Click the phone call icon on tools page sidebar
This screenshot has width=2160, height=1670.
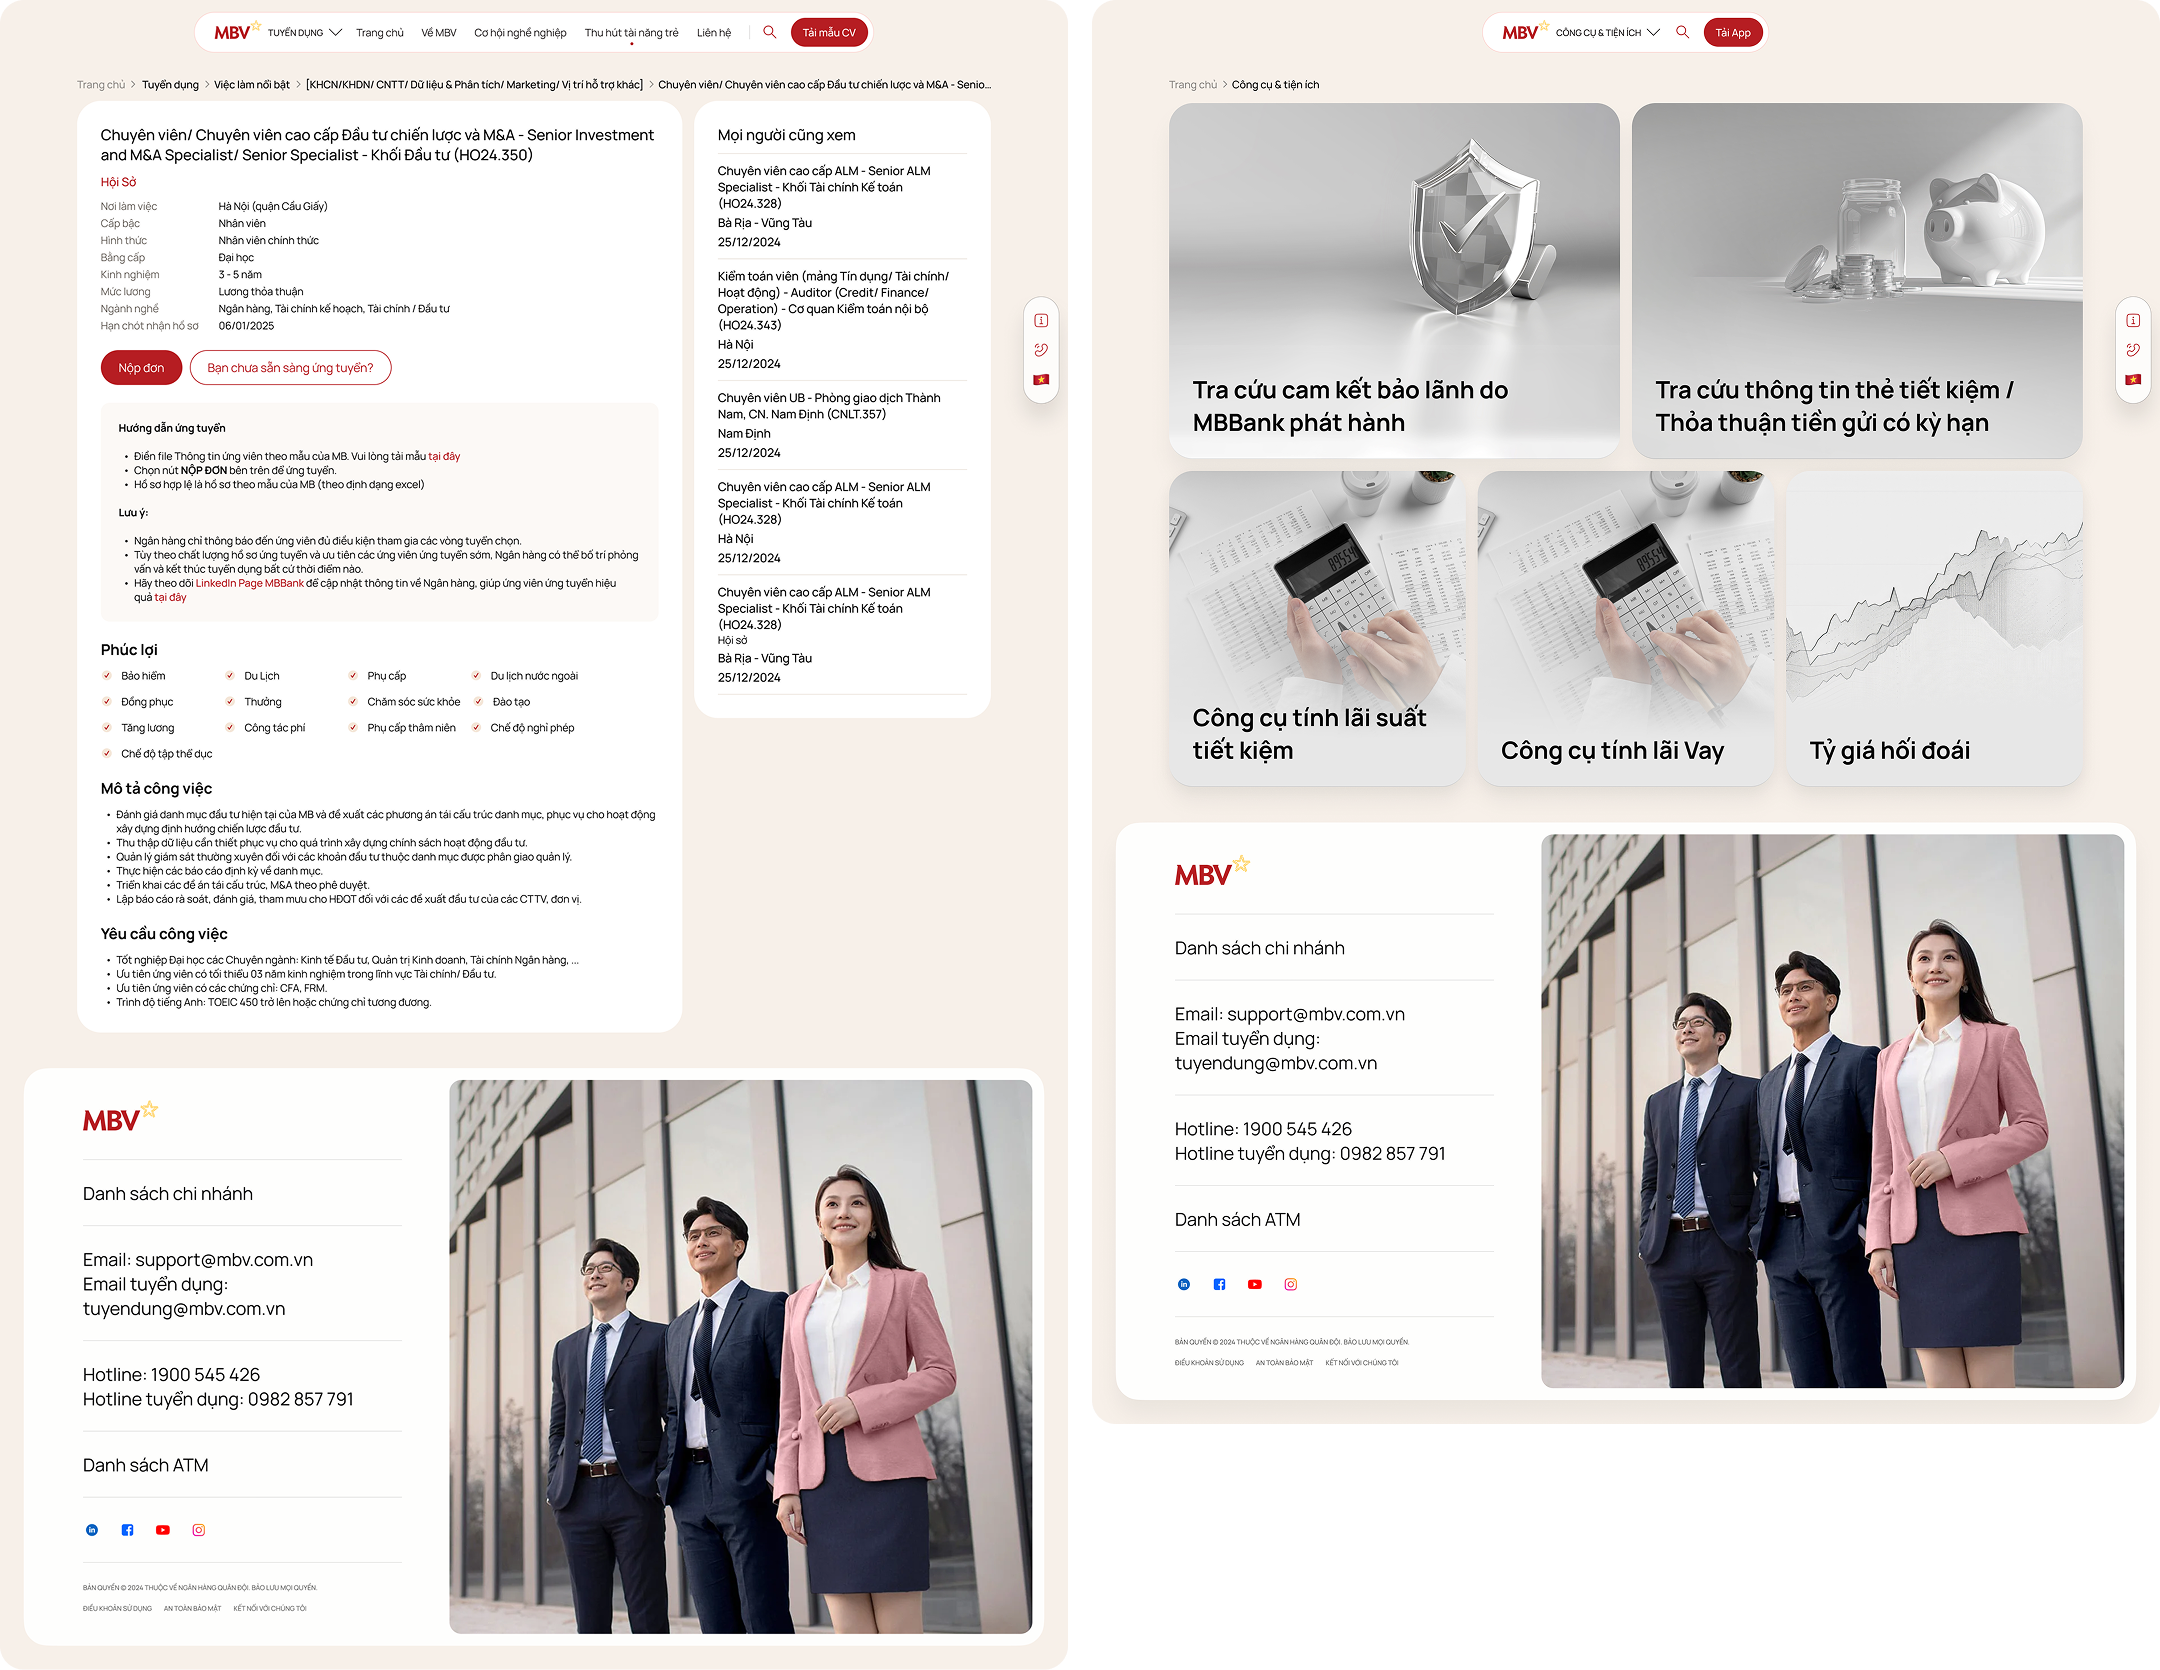click(x=2133, y=350)
